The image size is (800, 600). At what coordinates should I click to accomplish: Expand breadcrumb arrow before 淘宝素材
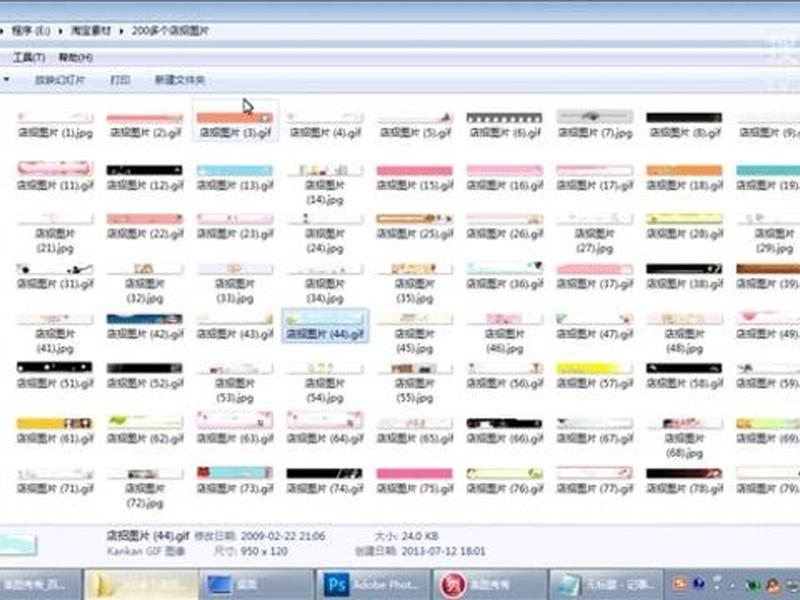click(x=61, y=32)
